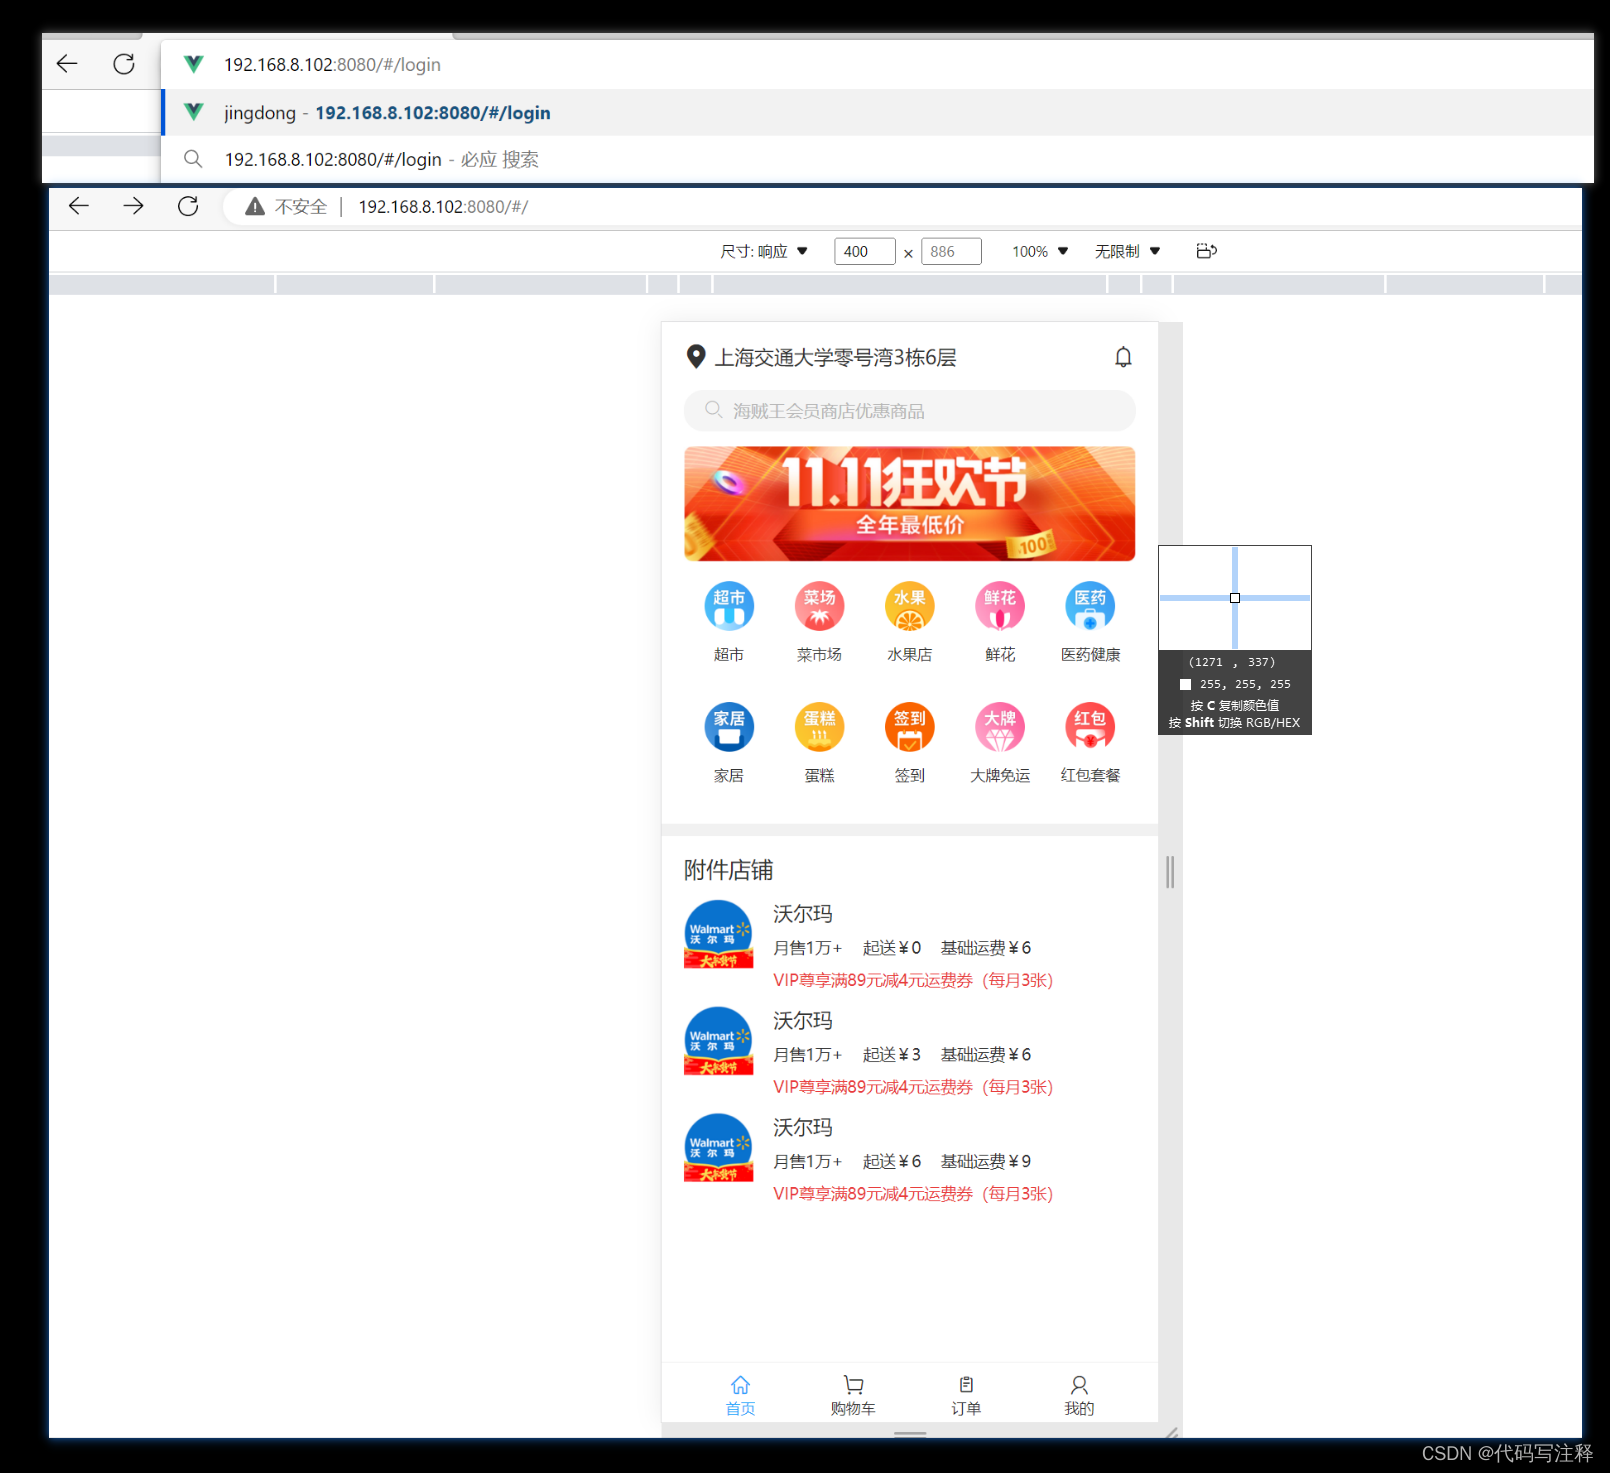Open the Walmart logo for the 起送¥3 shop
The height and width of the screenshot is (1473, 1610).
tap(718, 1041)
